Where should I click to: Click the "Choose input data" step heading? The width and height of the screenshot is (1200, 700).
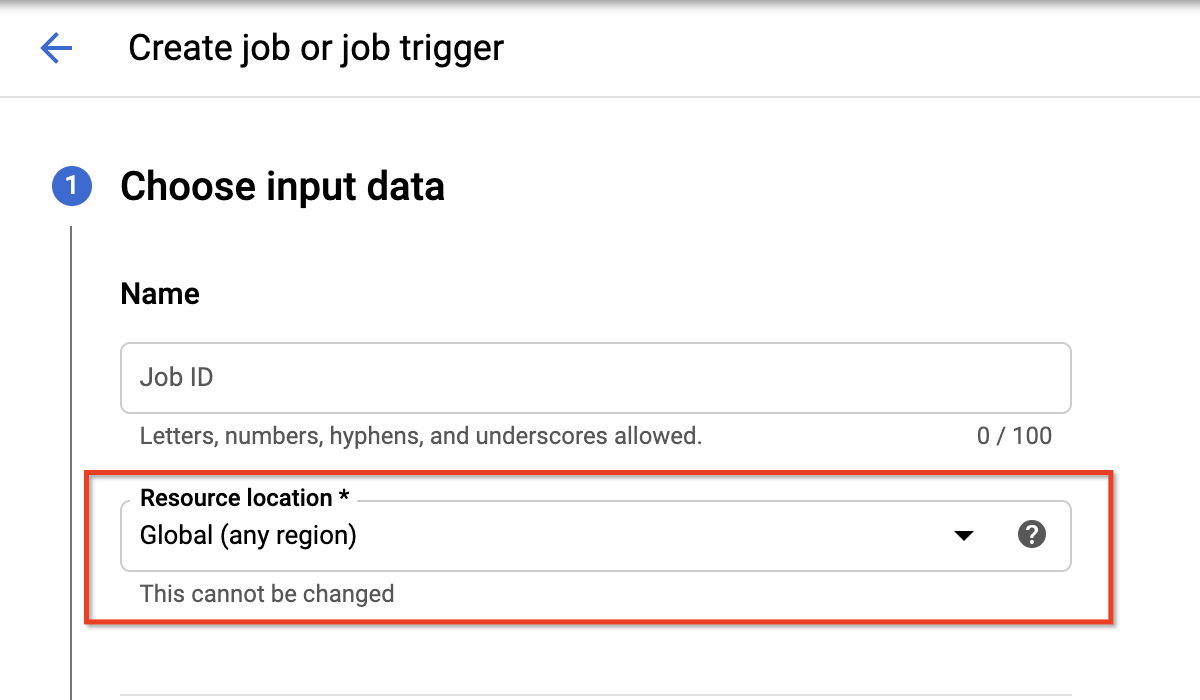pyautogui.click(x=282, y=187)
